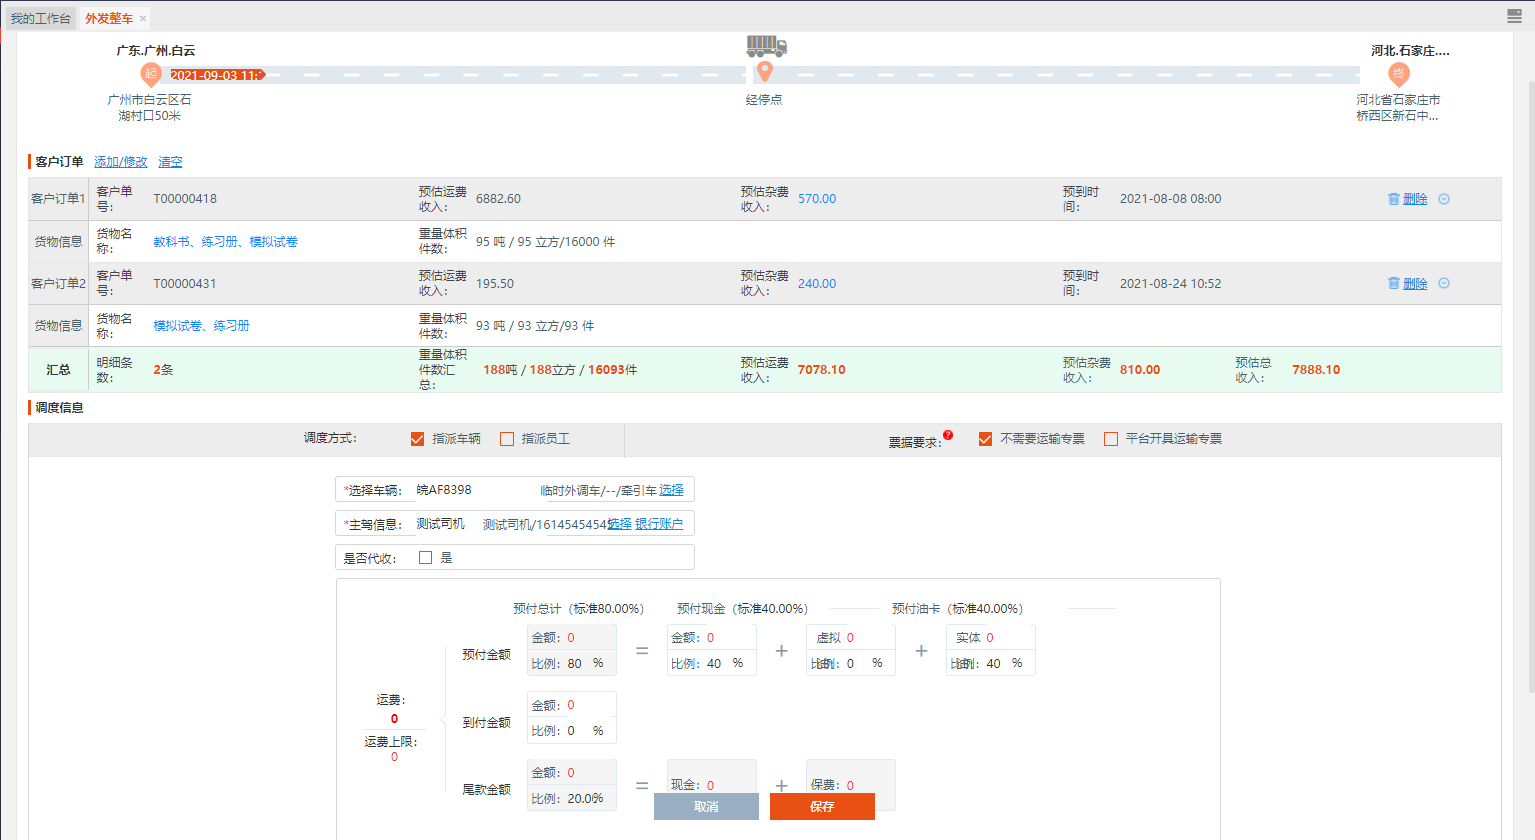Click goods name 模拟试卷、练习册
1535x840 pixels.
pyautogui.click(x=201, y=325)
